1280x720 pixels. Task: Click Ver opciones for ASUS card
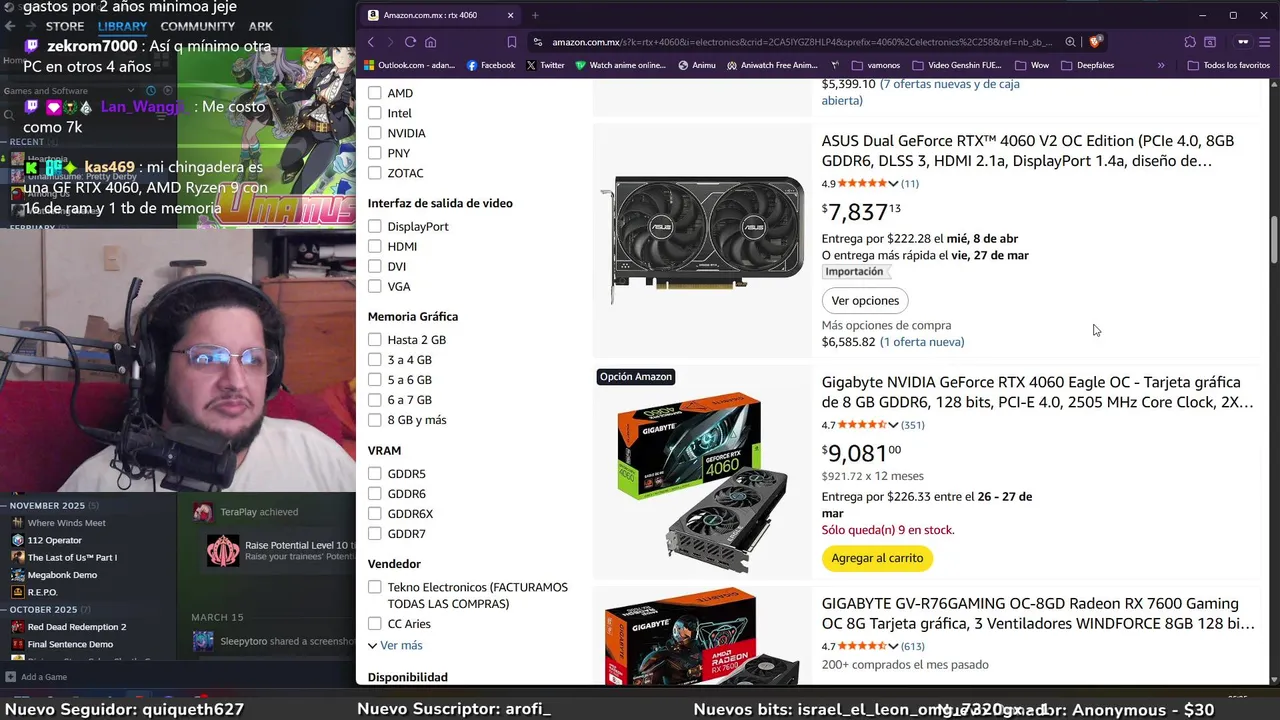(x=865, y=300)
